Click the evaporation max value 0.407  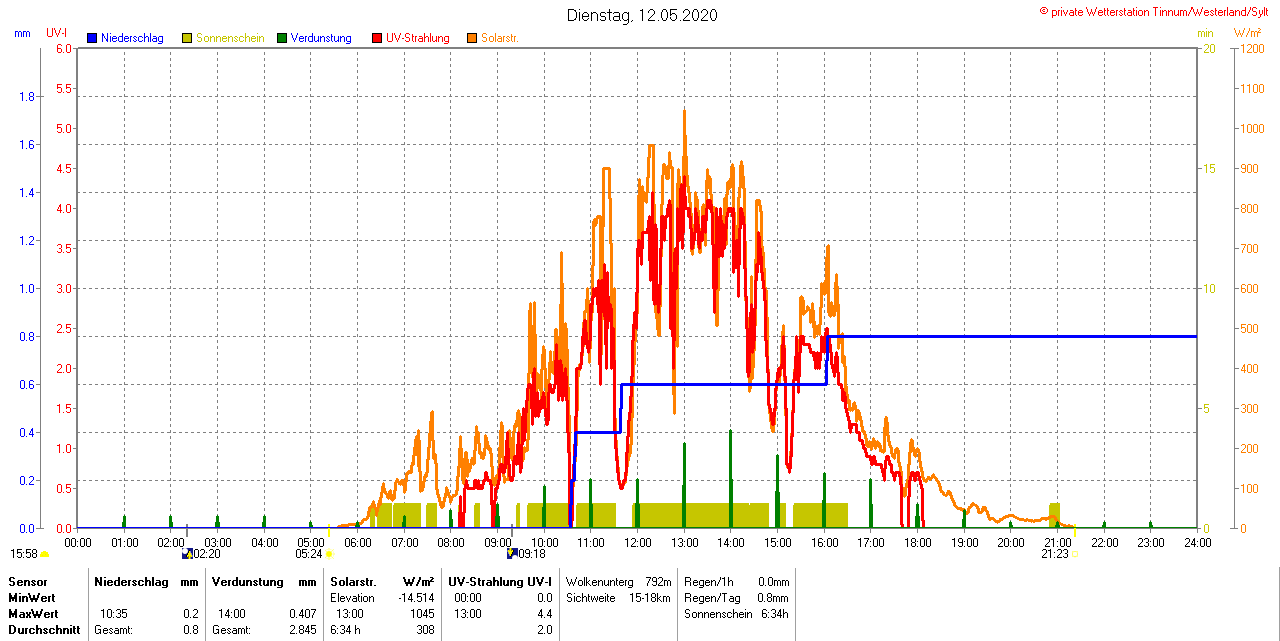tap(304, 613)
